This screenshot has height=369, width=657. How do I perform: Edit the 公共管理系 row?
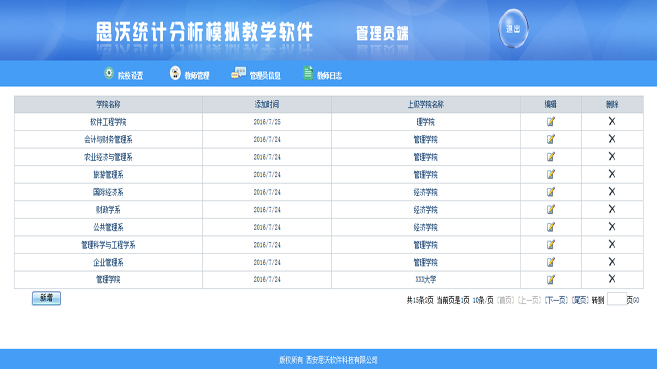pos(551,227)
